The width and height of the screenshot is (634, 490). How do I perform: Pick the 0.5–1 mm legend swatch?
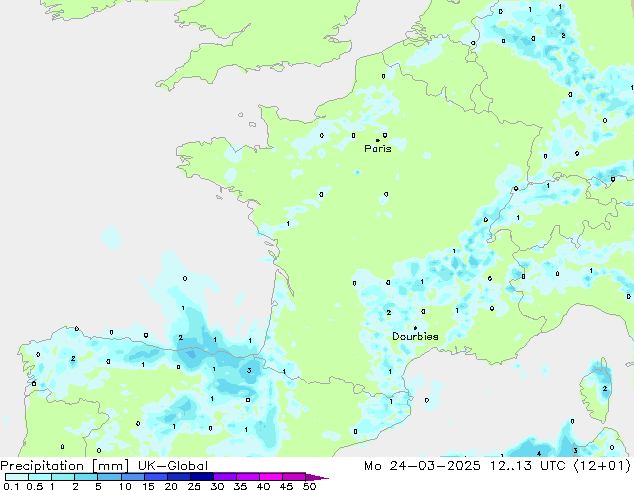[40, 477]
